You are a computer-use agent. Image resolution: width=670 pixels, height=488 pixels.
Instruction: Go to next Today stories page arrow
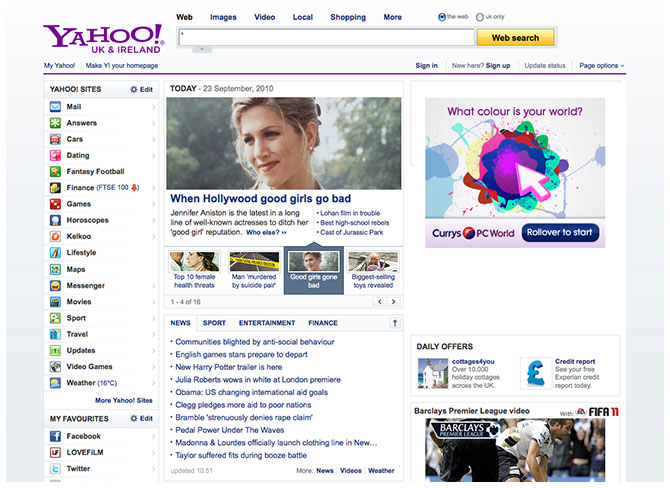pyautogui.click(x=393, y=302)
